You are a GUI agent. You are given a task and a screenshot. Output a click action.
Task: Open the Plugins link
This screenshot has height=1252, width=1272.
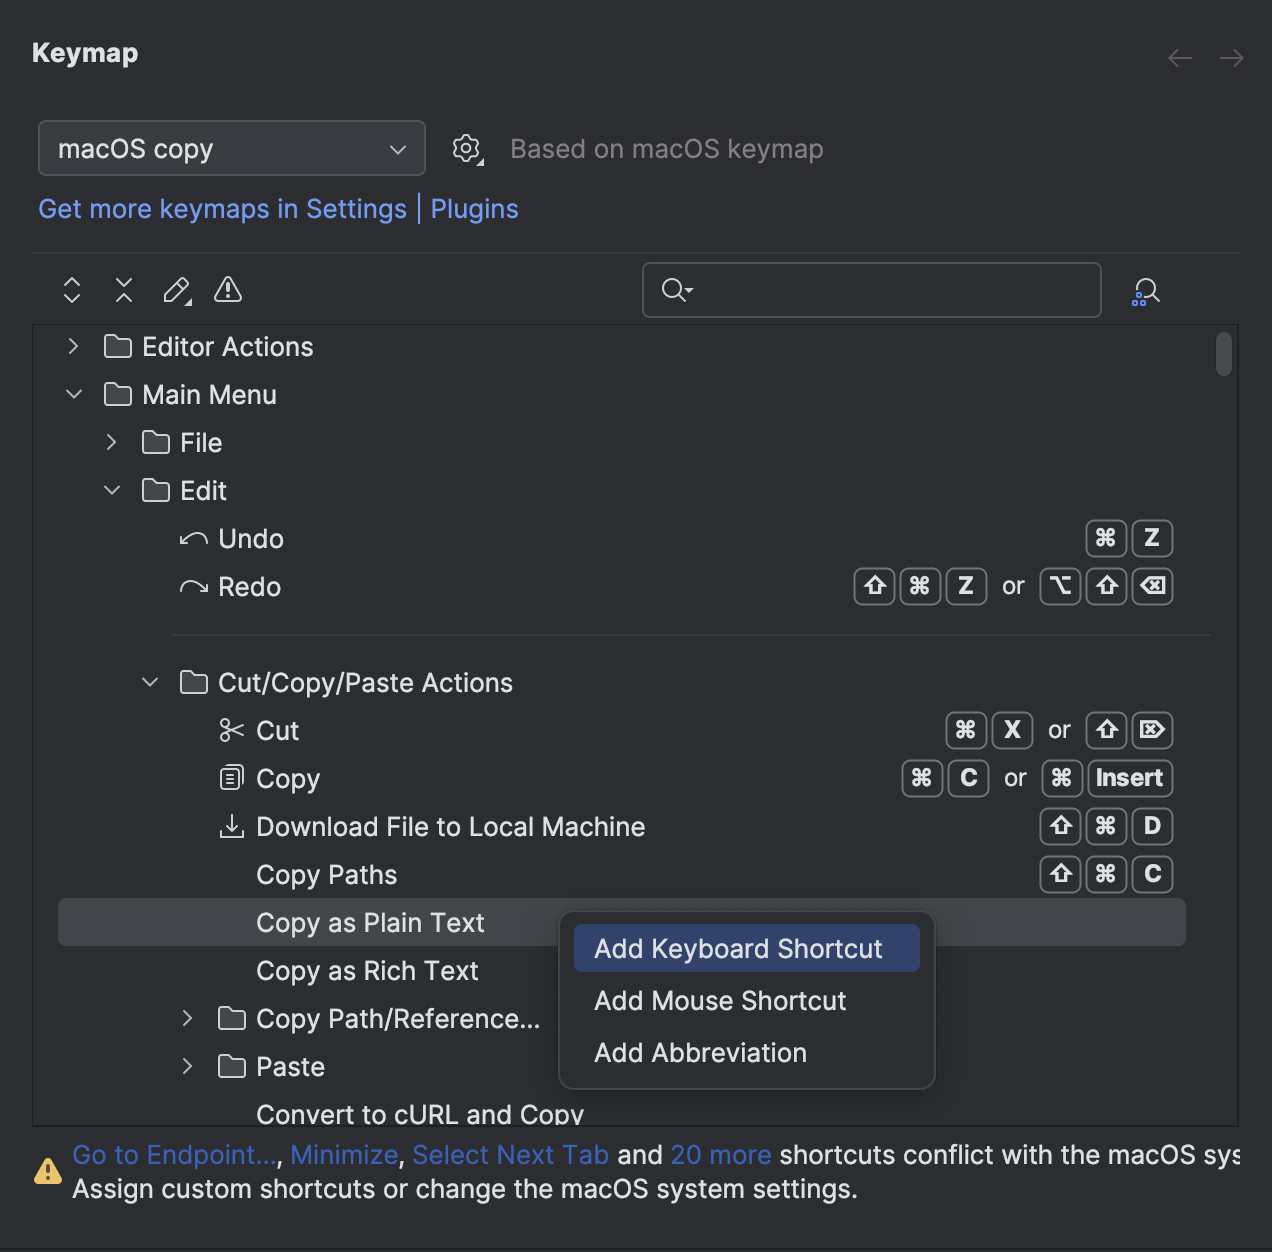pos(474,208)
